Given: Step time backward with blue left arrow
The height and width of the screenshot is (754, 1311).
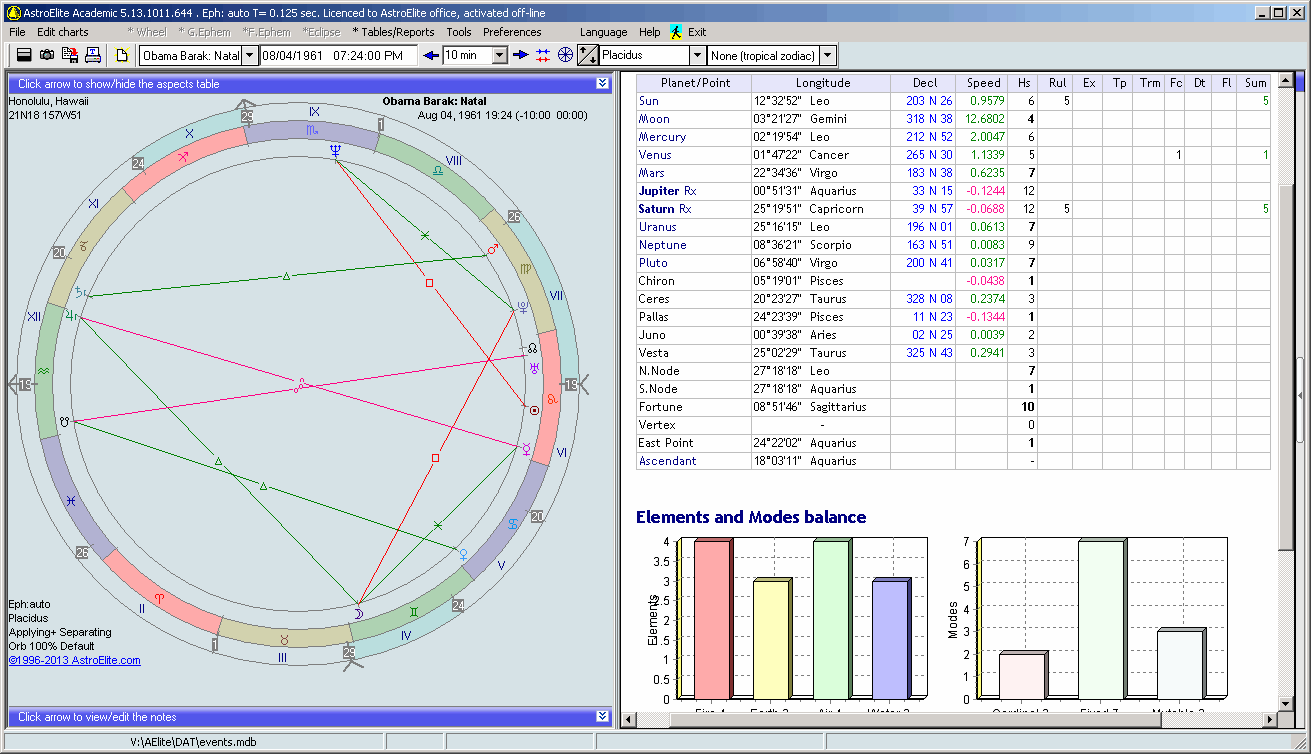Looking at the screenshot, I should 431,55.
